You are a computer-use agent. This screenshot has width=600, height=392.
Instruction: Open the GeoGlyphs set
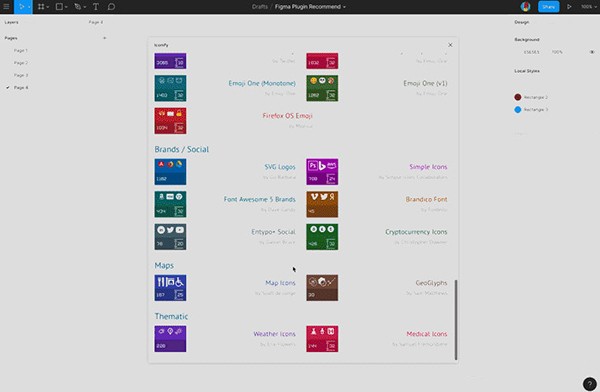point(431,283)
